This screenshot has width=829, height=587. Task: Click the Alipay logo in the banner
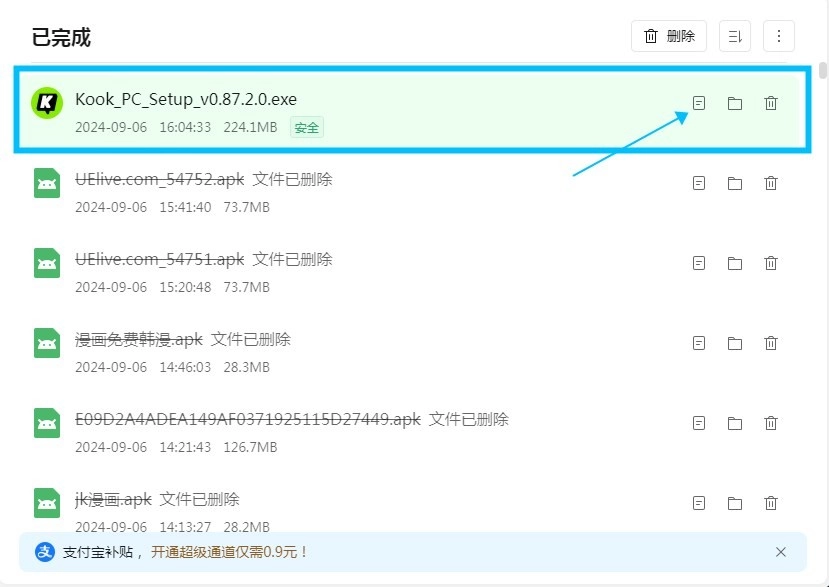tap(45, 552)
